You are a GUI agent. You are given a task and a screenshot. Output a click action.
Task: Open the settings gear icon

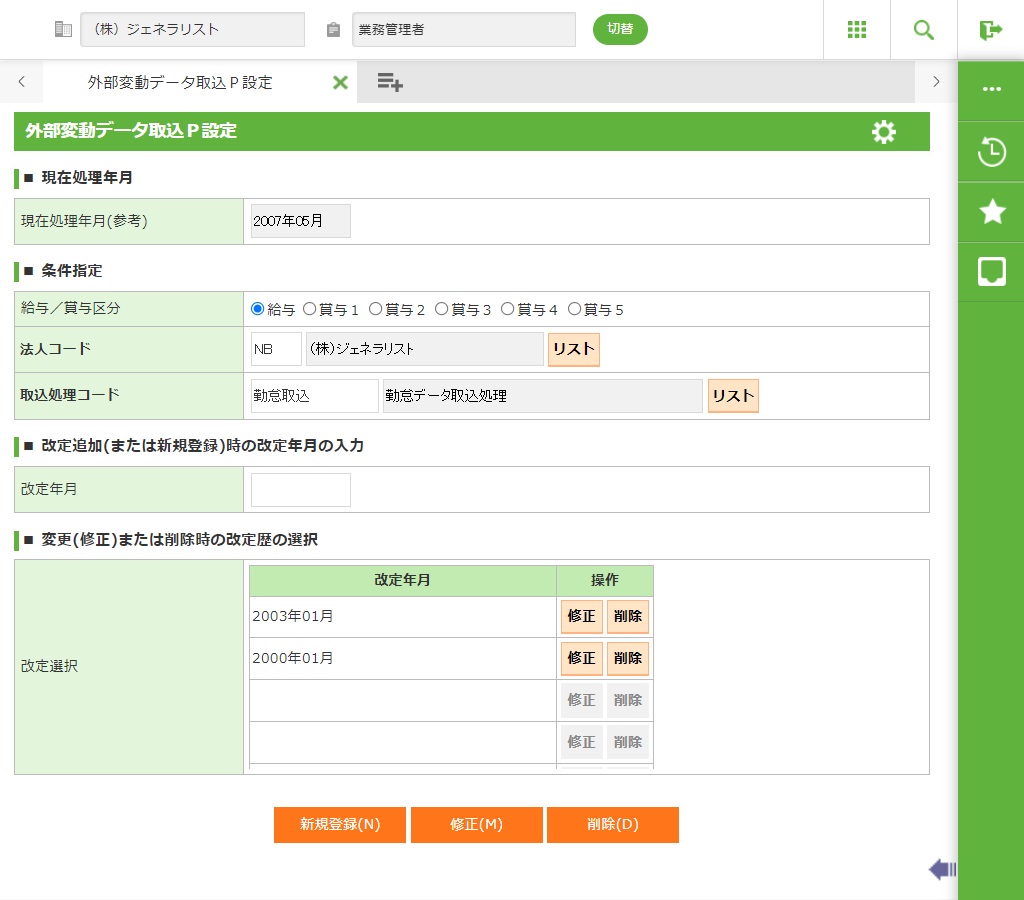pyautogui.click(x=884, y=132)
